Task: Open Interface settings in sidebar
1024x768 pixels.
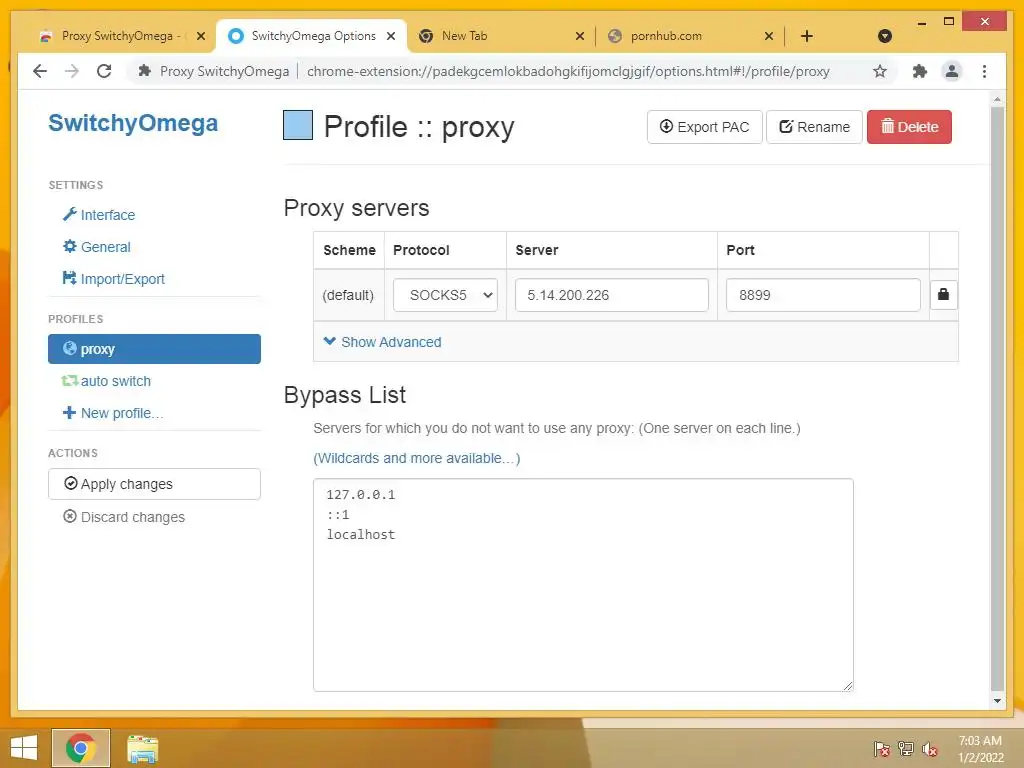Action: (99, 215)
